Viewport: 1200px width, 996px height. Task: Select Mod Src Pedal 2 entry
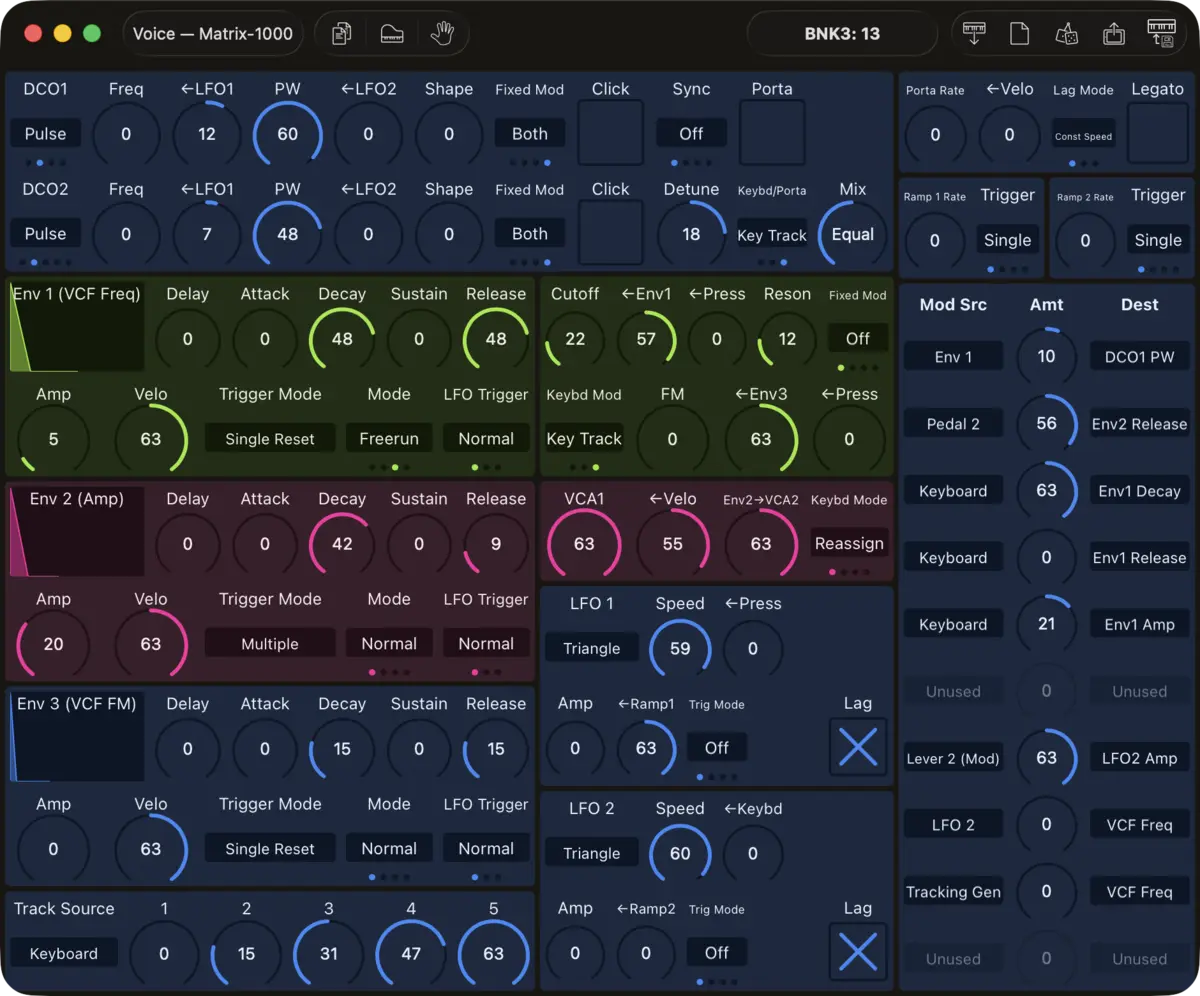[x=953, y=424]
